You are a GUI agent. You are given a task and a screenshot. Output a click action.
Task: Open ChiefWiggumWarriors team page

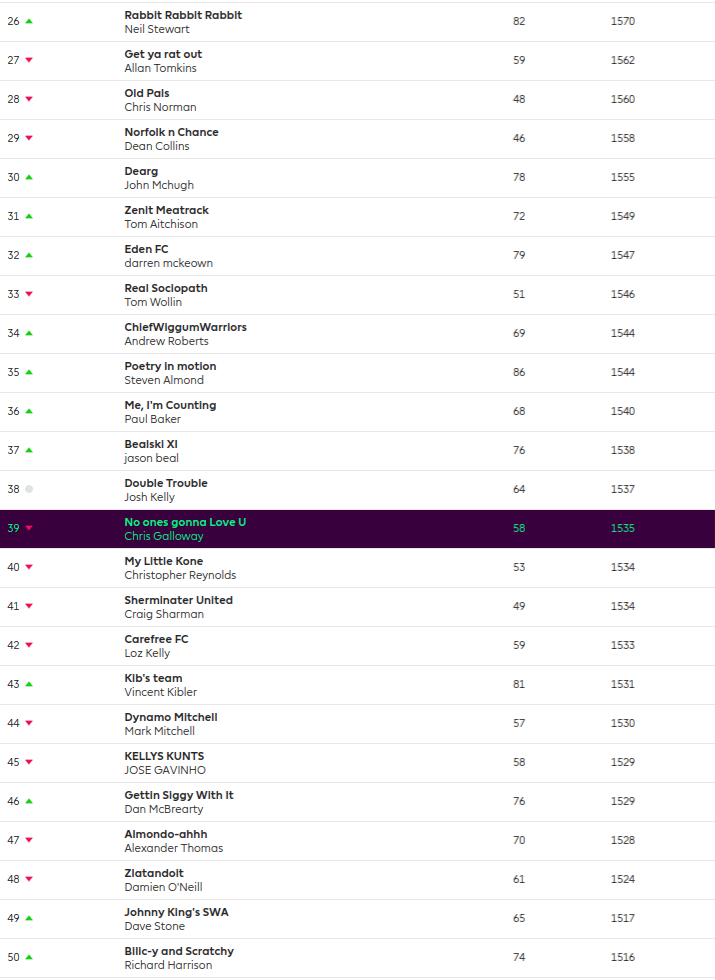(x=185, y=327)
